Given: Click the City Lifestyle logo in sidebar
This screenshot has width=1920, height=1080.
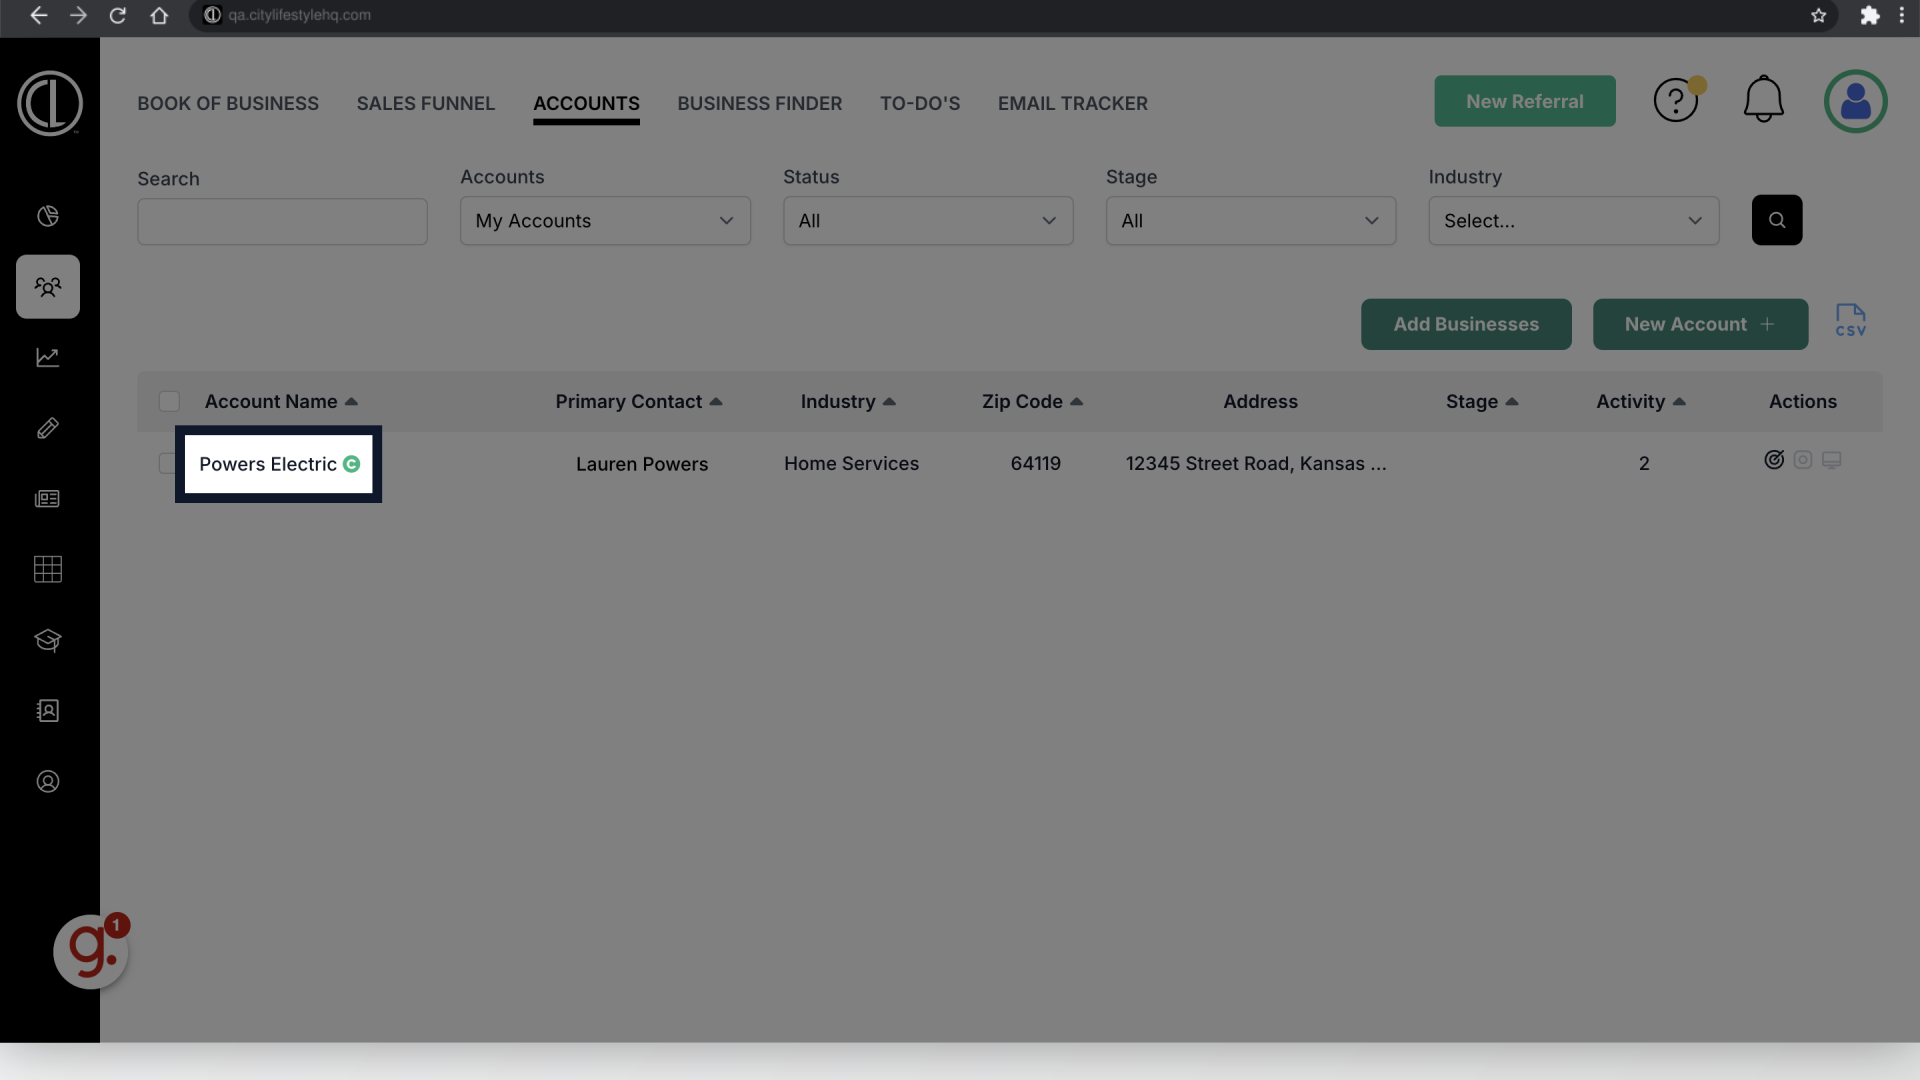Looking at the screenshot, I should [49, 103].
